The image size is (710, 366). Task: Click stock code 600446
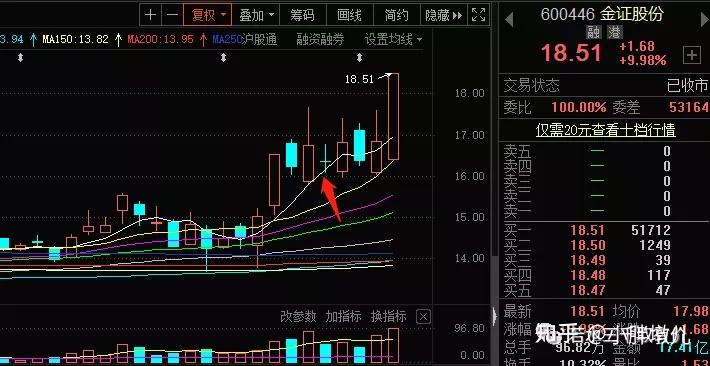coord(567,14)
